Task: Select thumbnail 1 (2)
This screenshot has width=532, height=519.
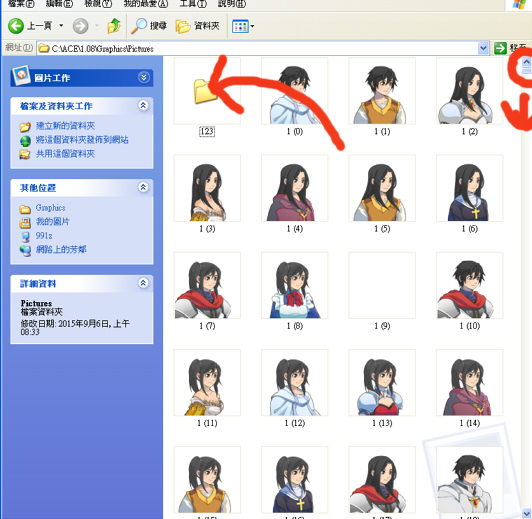Action: [x=470, y=91]
